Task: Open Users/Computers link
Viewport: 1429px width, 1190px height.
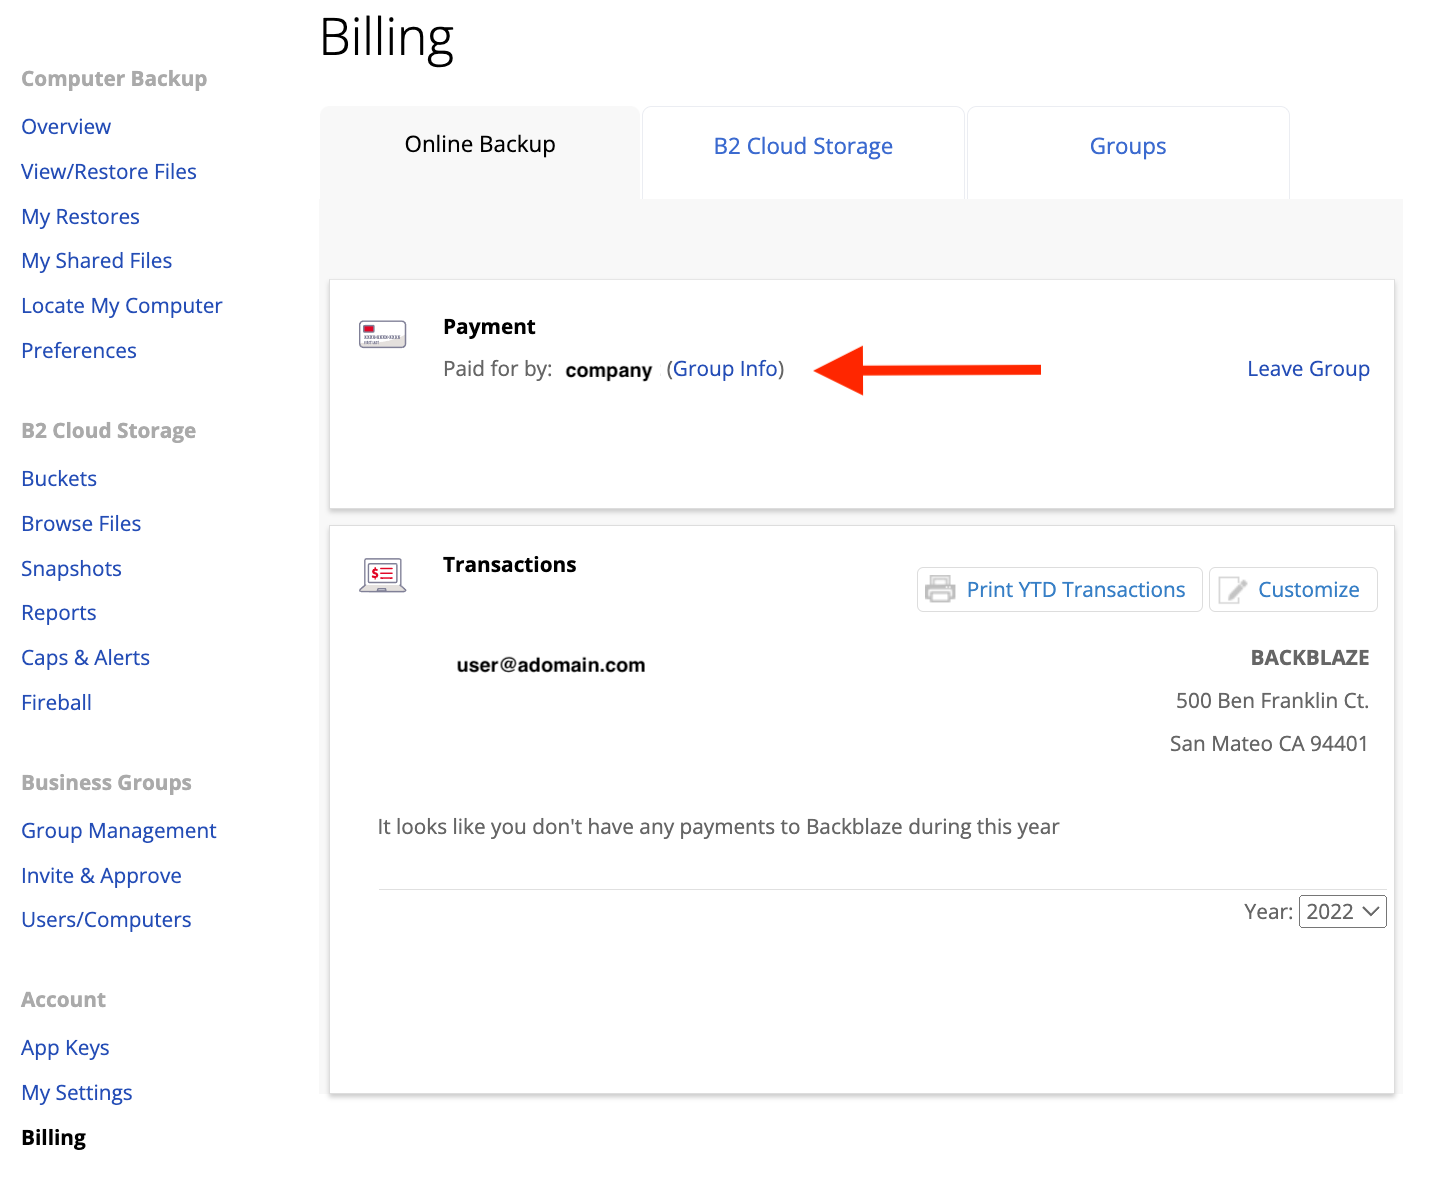Action: coord(106,920)
